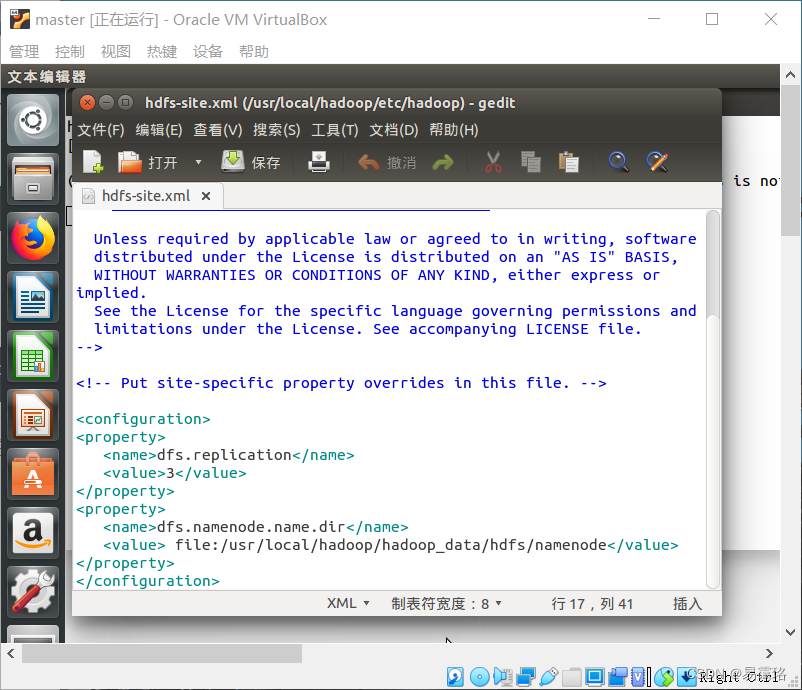802x690 pixels.
Task: Create a new document in gedit
Action: point(93,162)
